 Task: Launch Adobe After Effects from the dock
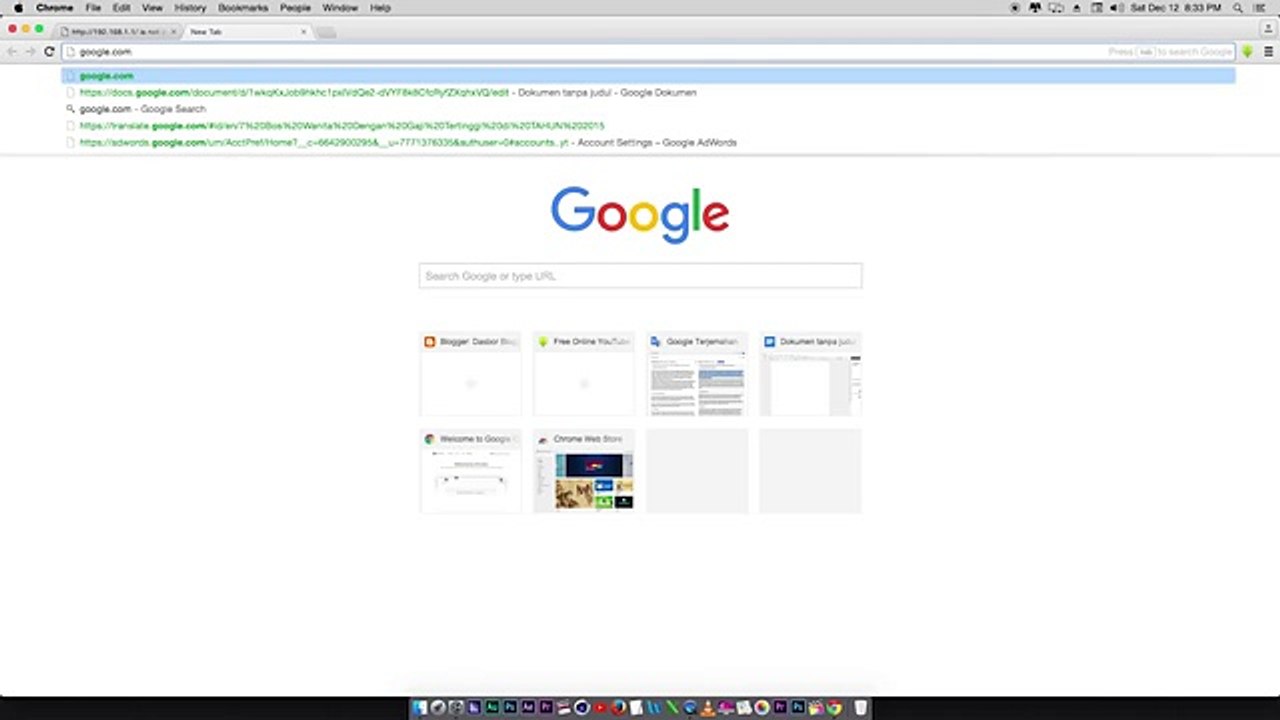pyautogui.click(x=529, y=708)
